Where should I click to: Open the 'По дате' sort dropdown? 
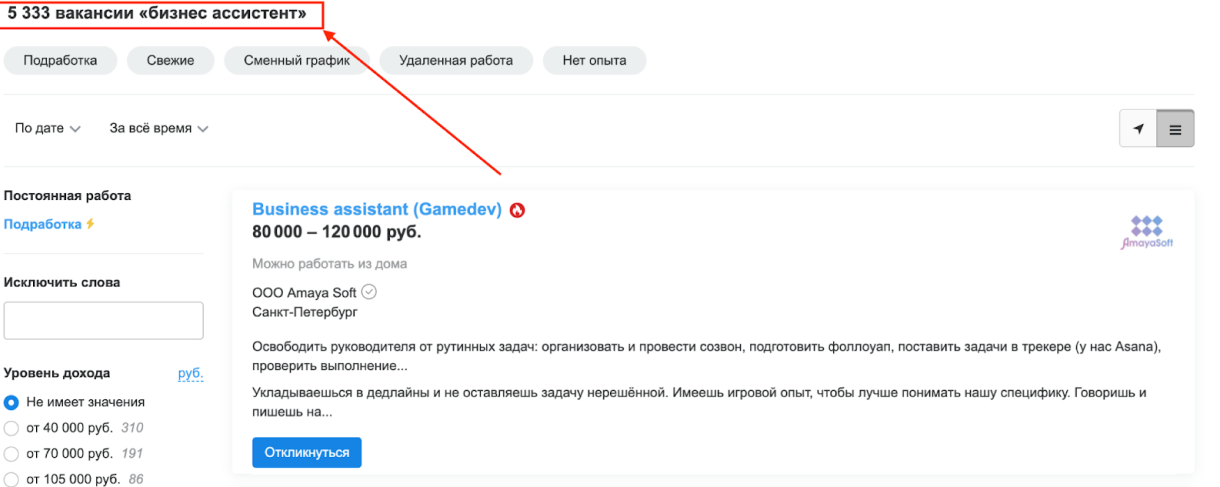[48, 129]
